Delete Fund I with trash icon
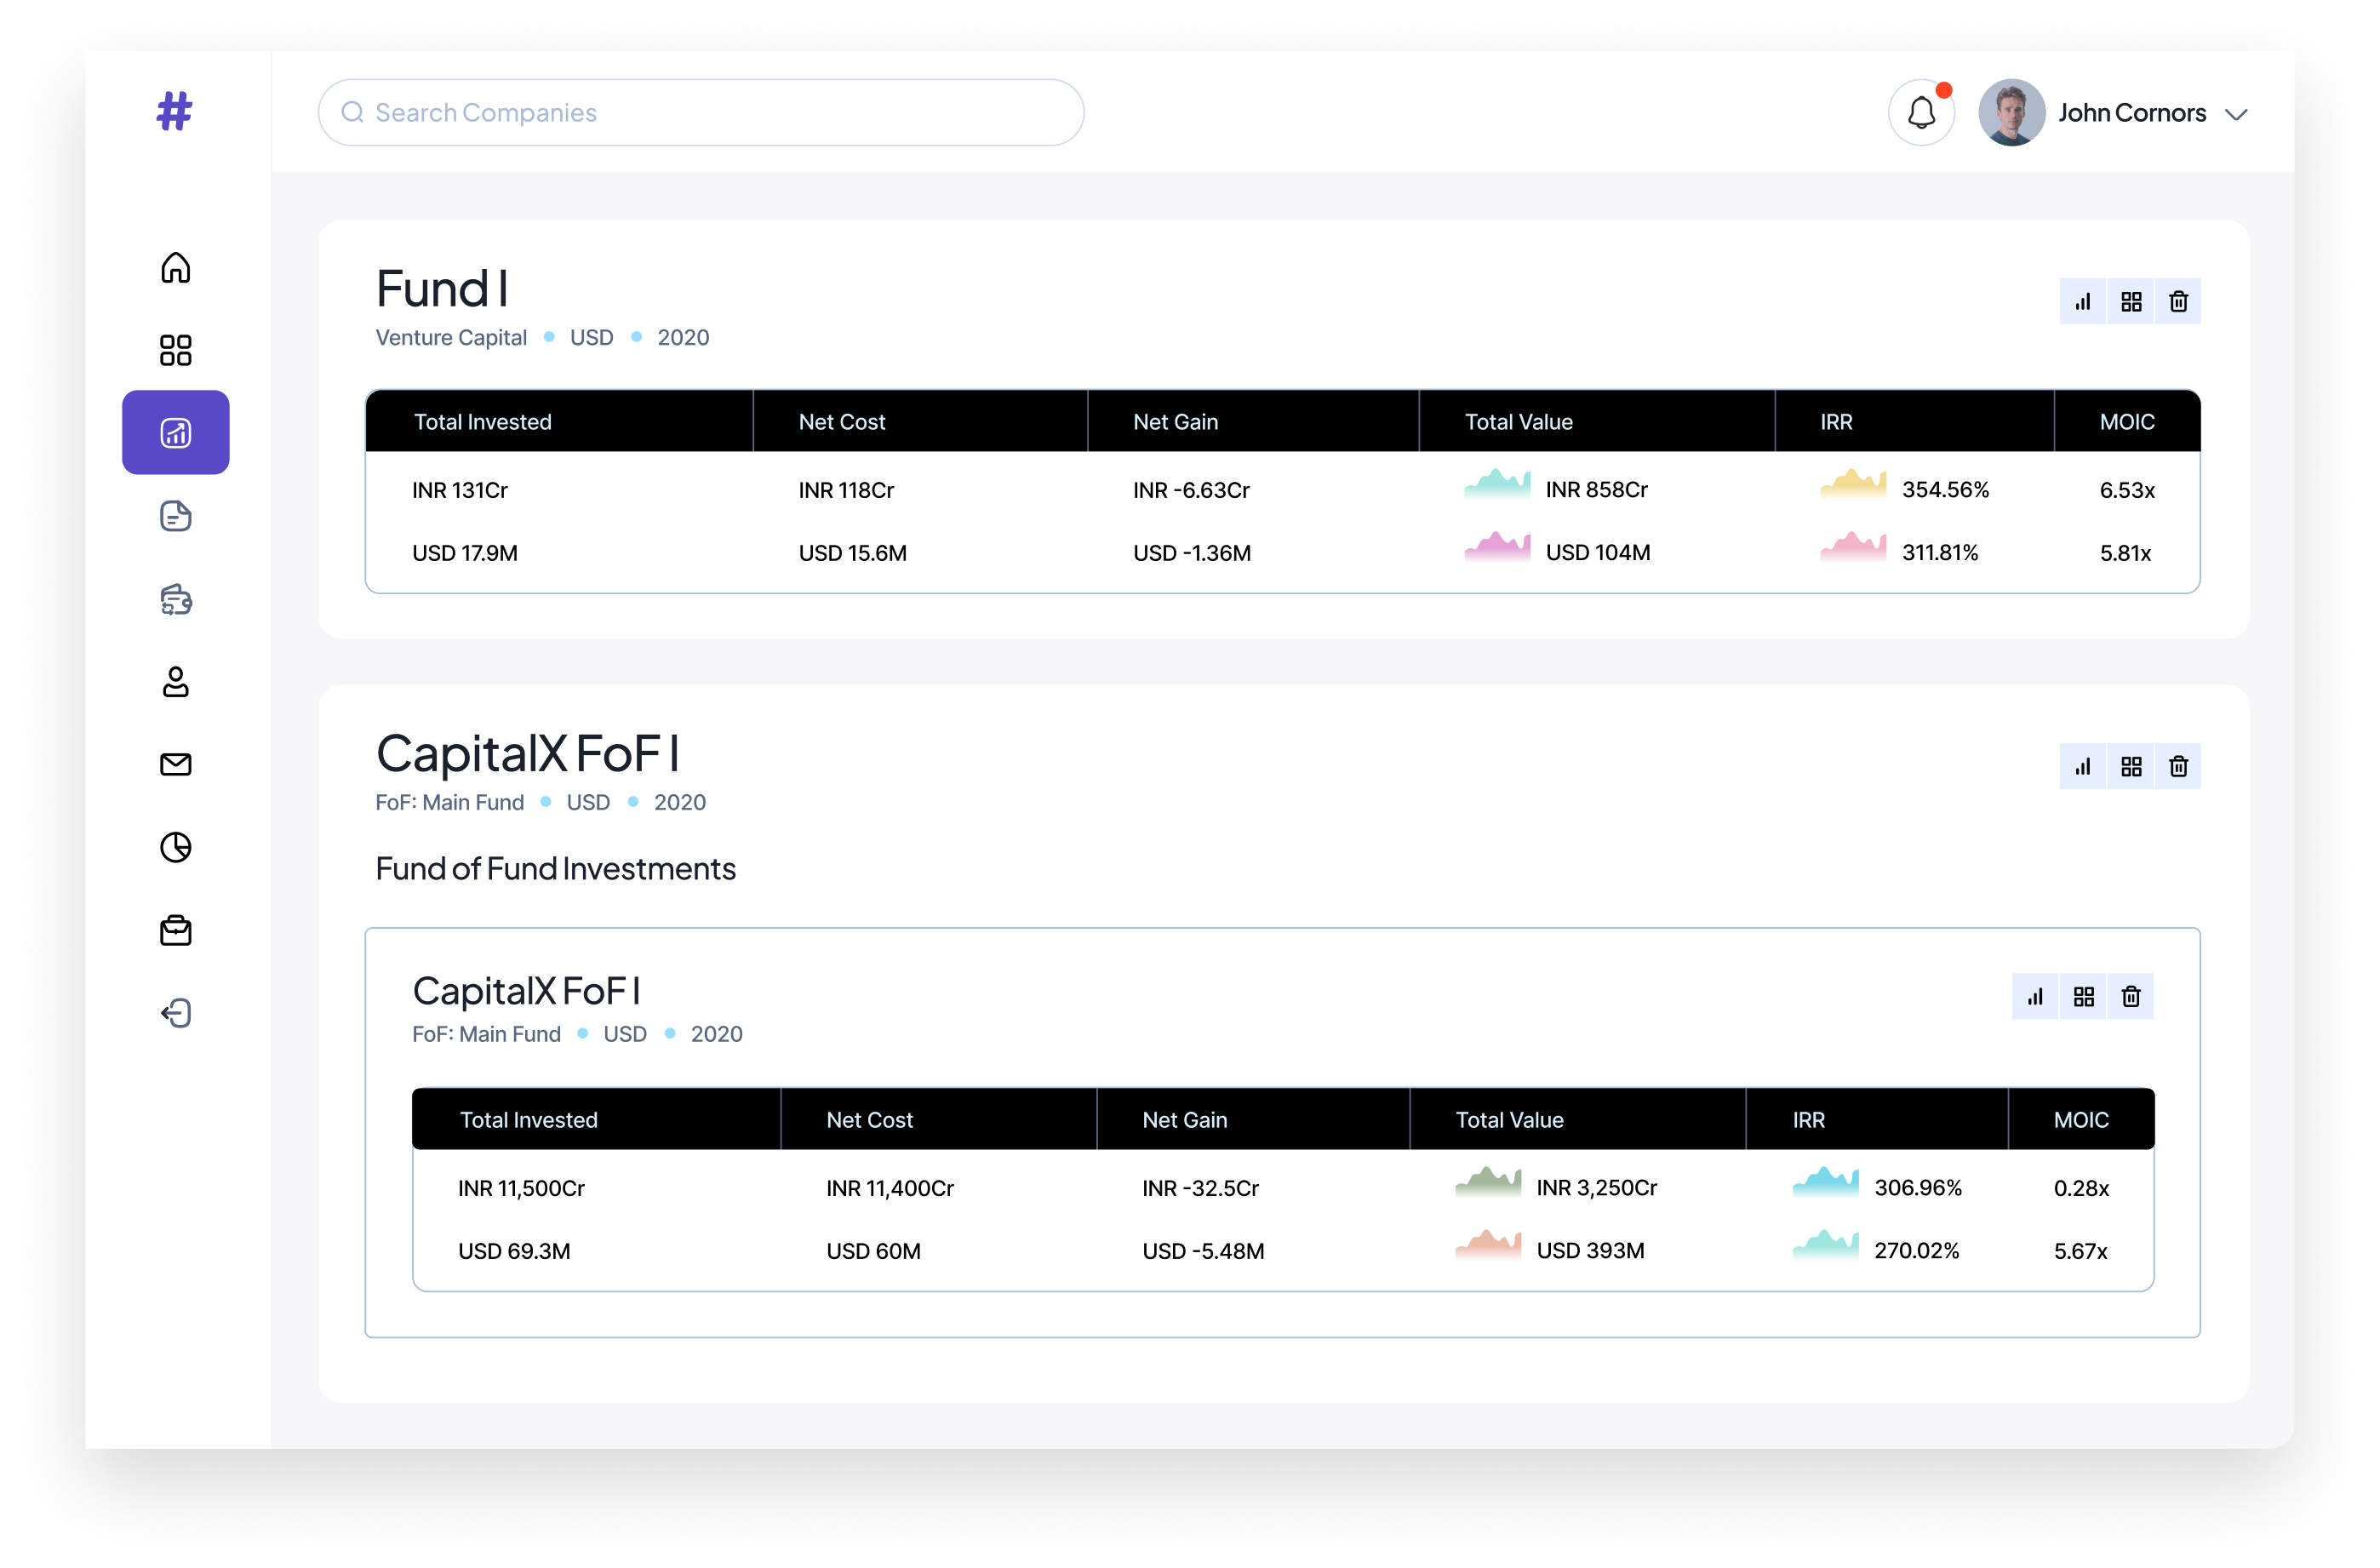The height and width of the screenshot is (1568, 2380). (2178, 302)
